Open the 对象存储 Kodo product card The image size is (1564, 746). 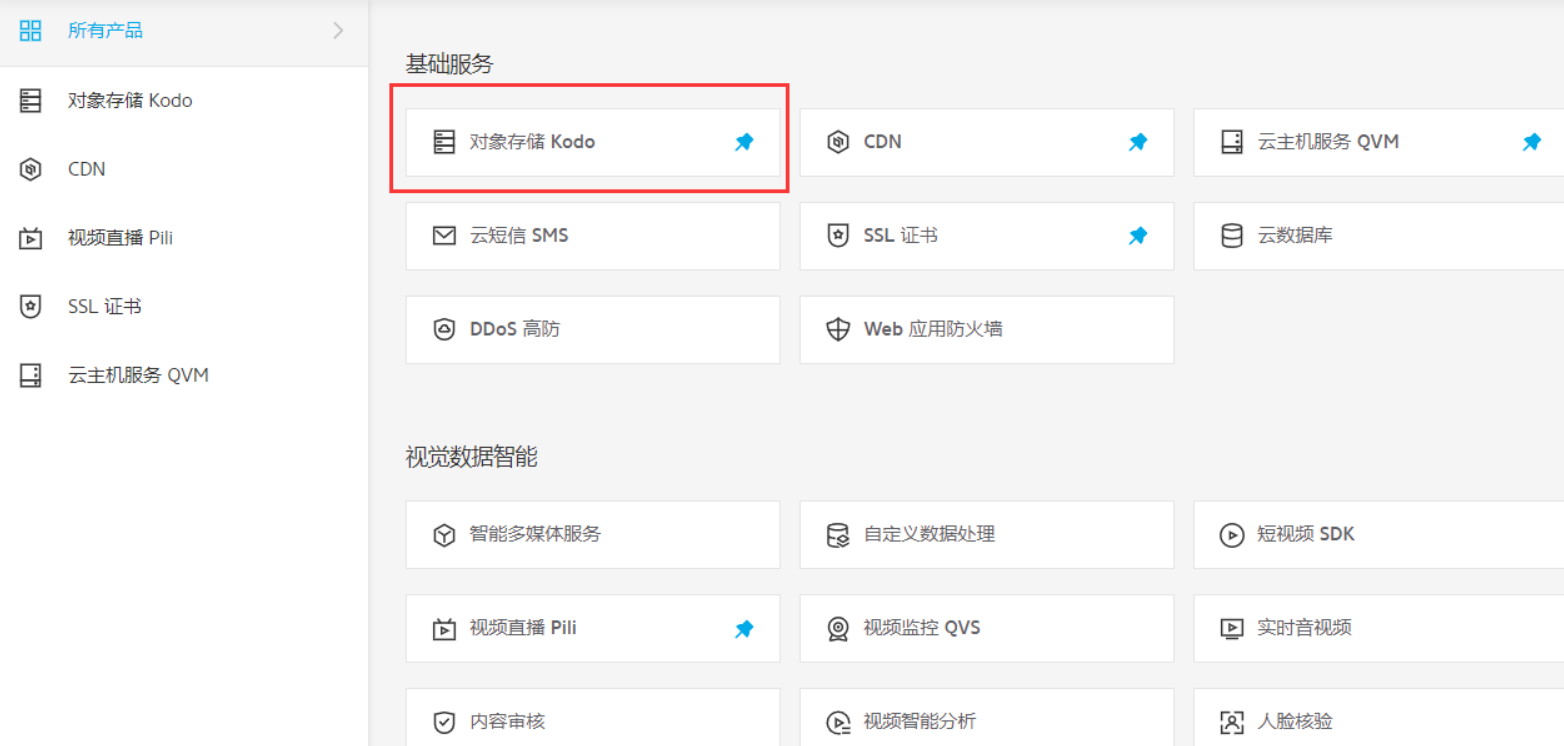coord(593,142)
